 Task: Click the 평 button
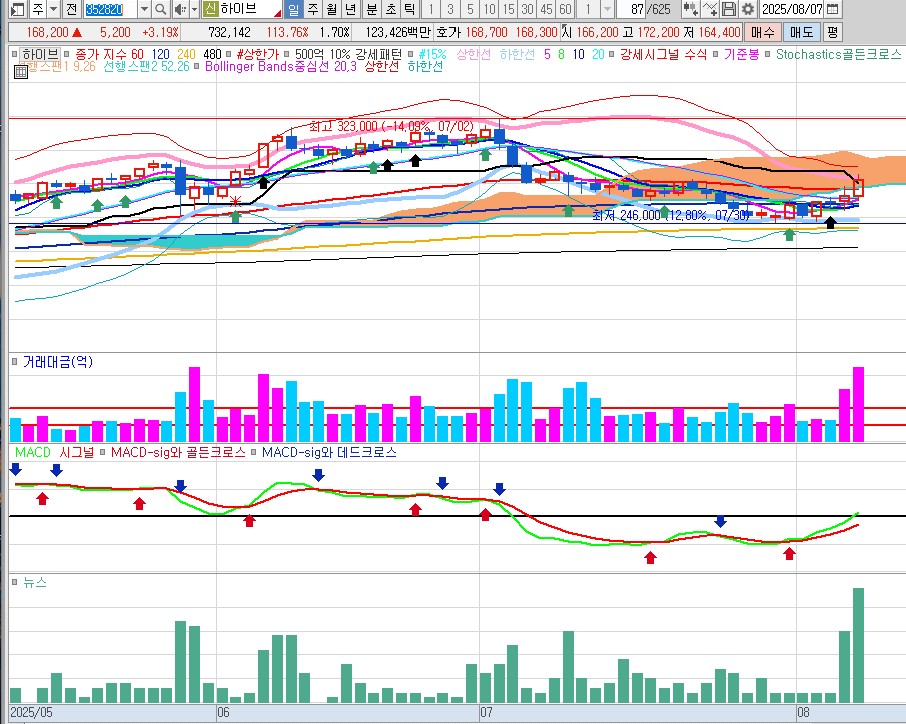(x=832, y=32)
